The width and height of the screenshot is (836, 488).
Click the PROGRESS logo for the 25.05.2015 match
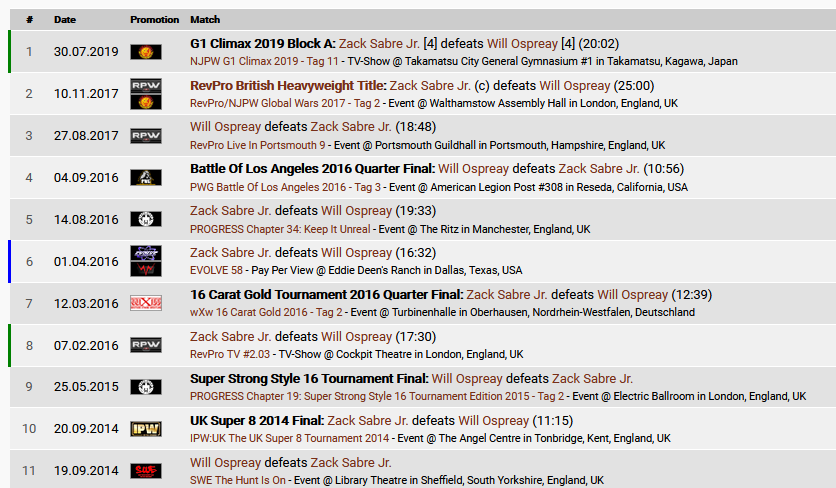[x=145, y=387]
